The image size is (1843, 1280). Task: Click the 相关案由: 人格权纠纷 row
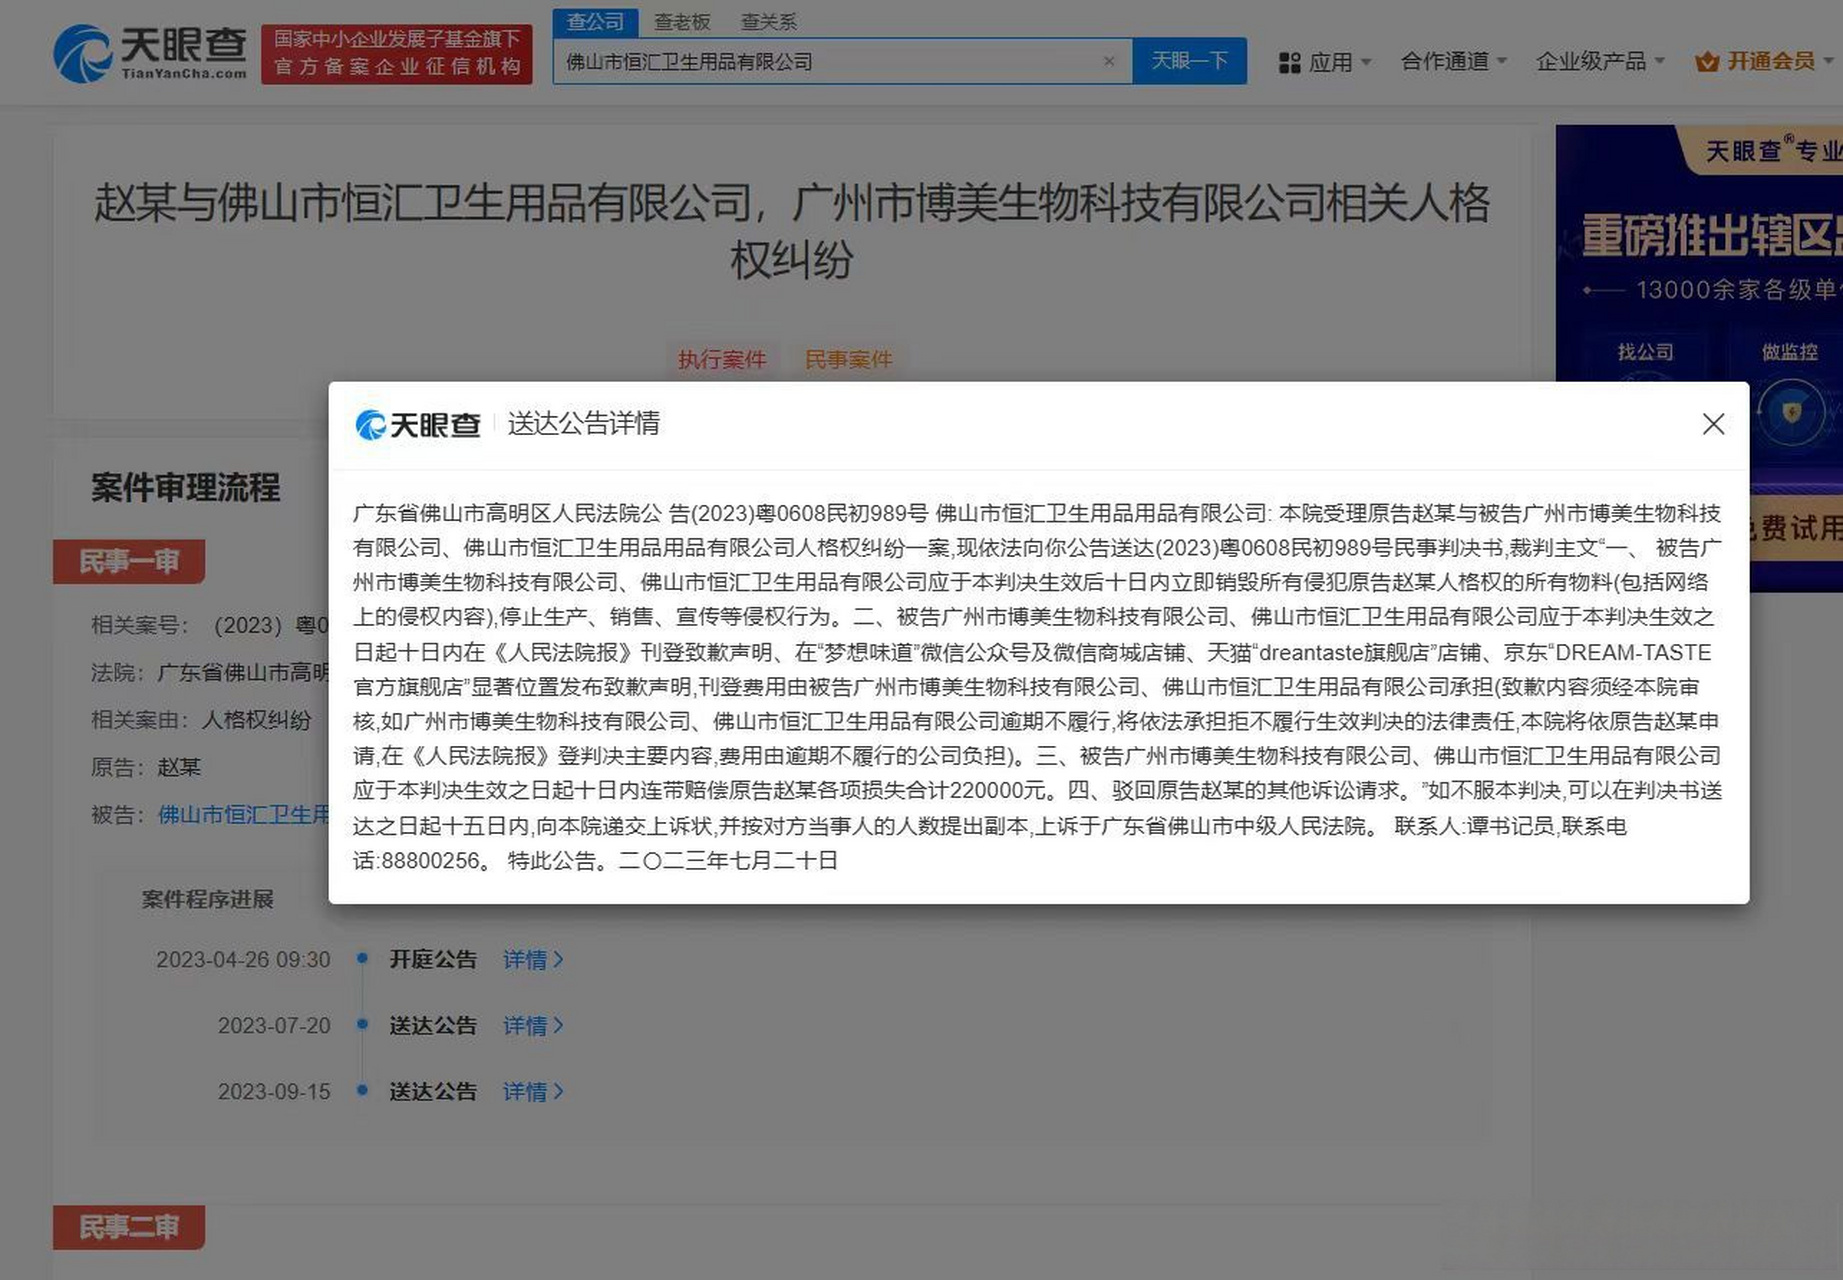(201, 720)
